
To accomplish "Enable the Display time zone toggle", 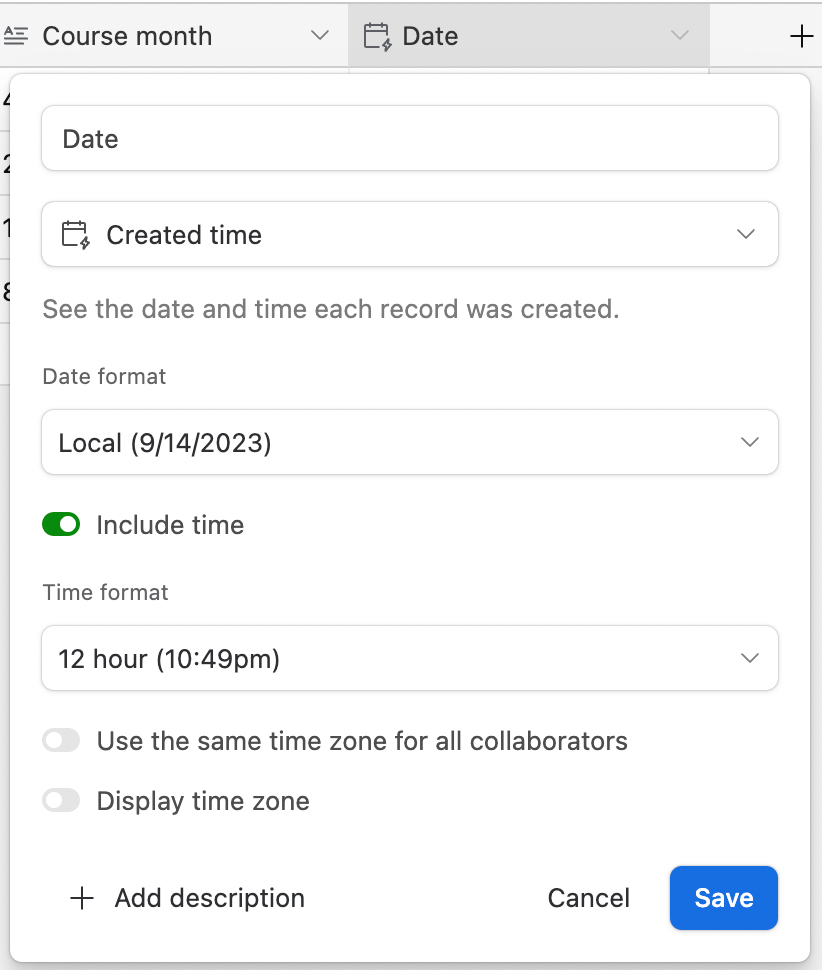I will tap(61, 800).
